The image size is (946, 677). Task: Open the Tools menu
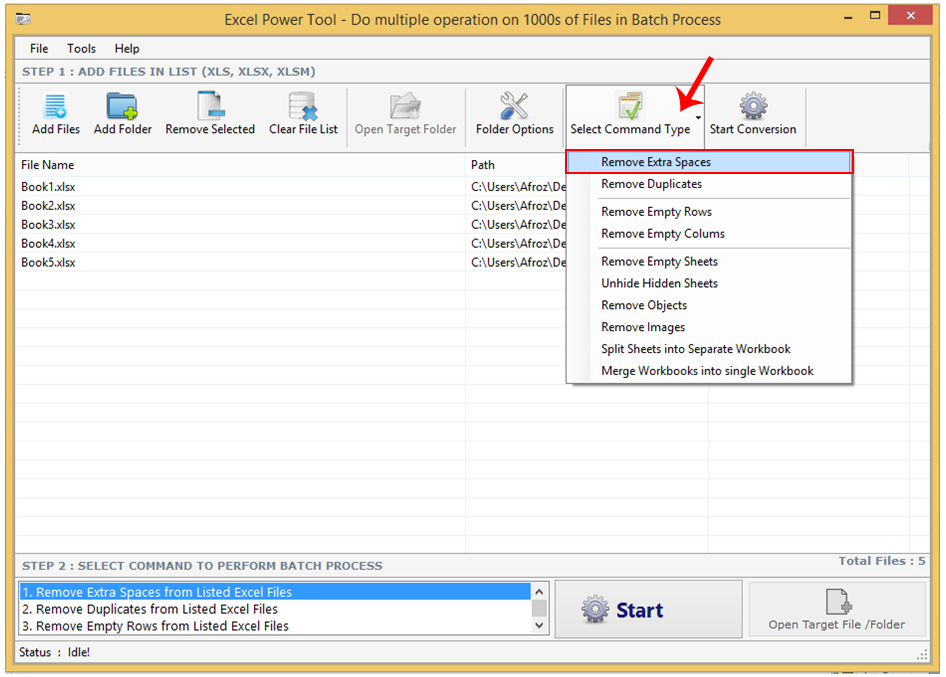click(x=81, y=48)
